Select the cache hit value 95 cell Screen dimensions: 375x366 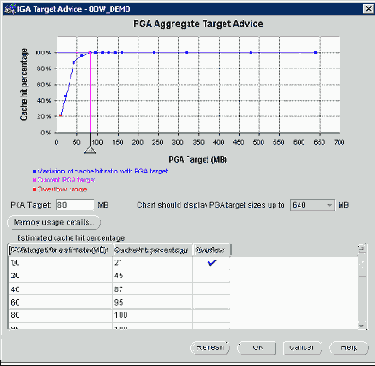152,302
